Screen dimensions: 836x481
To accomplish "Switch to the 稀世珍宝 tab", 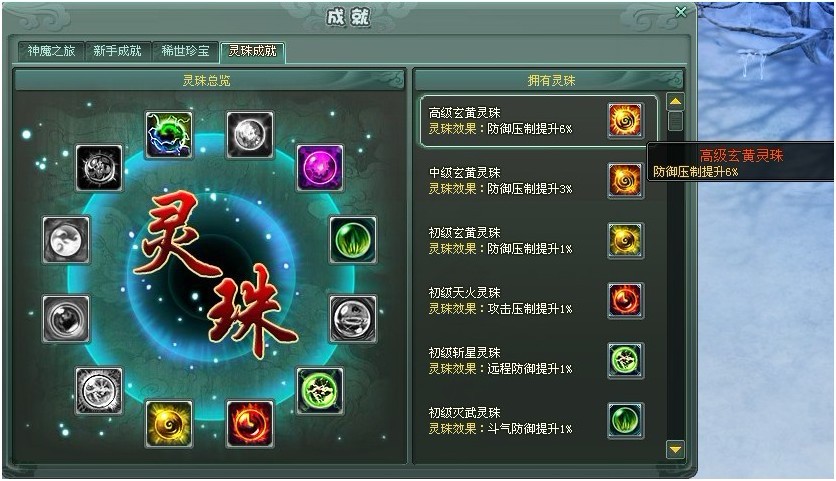I will [x=185, y=51].
